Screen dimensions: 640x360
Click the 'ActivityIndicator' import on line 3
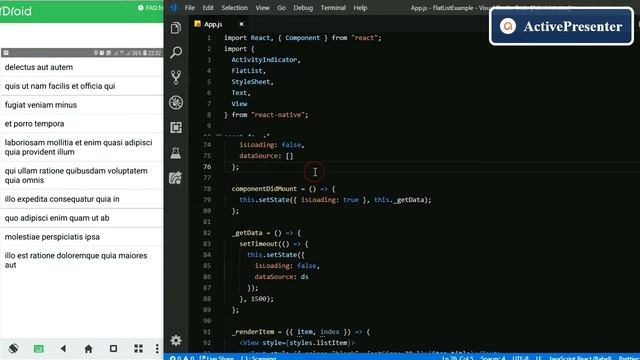click(x=264, y=60)
